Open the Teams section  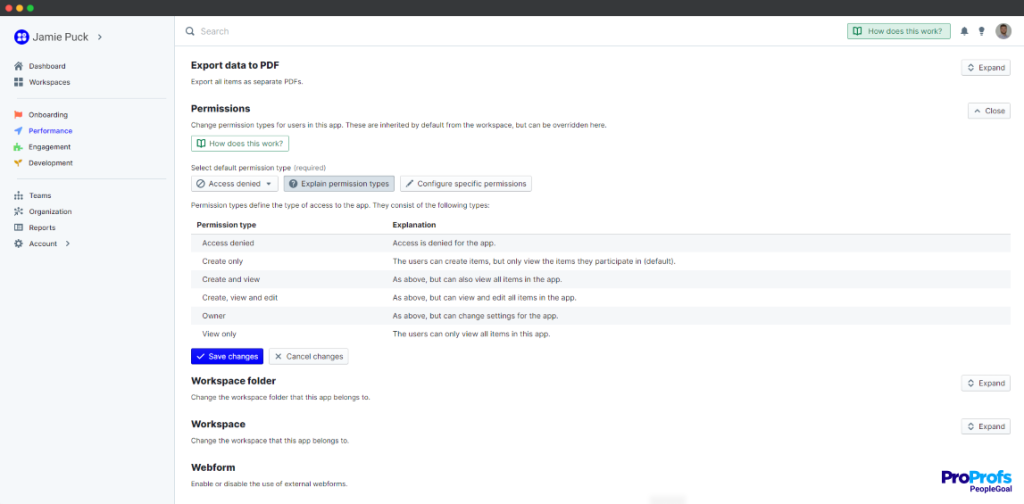(40, 196)
